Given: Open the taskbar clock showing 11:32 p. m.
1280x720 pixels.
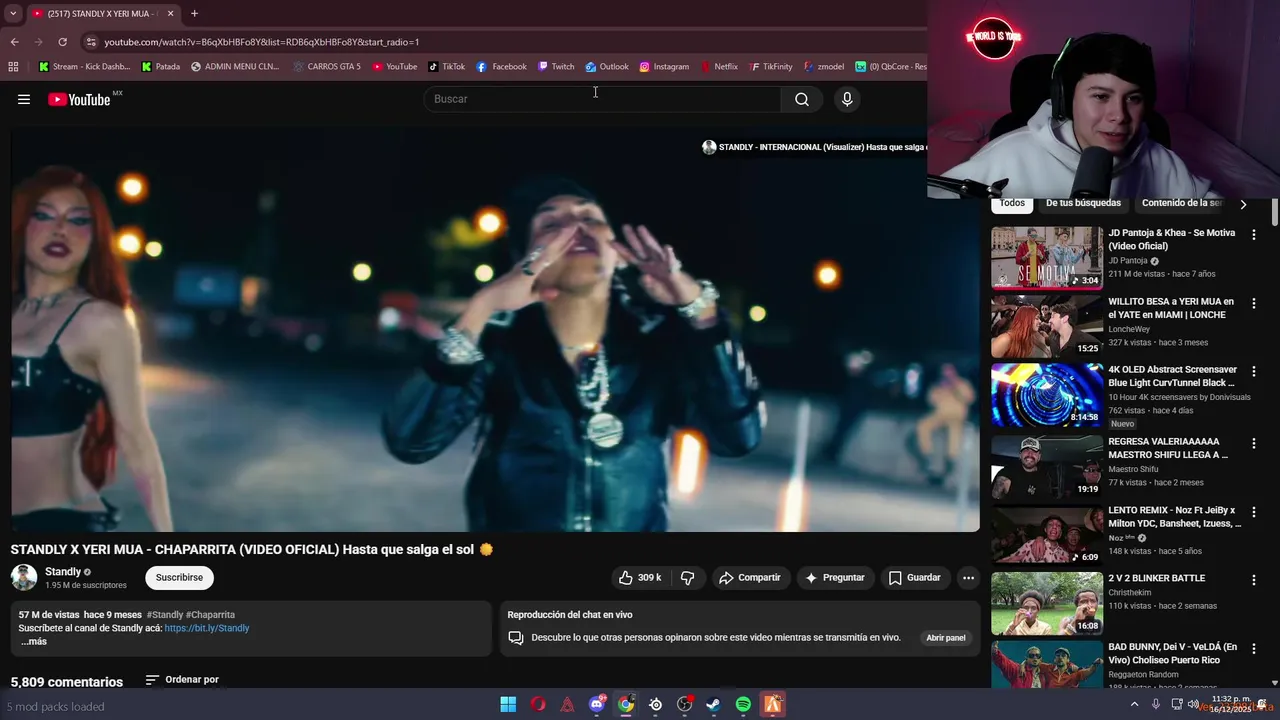Looking at the screenshot, I should coord(1231,704).
